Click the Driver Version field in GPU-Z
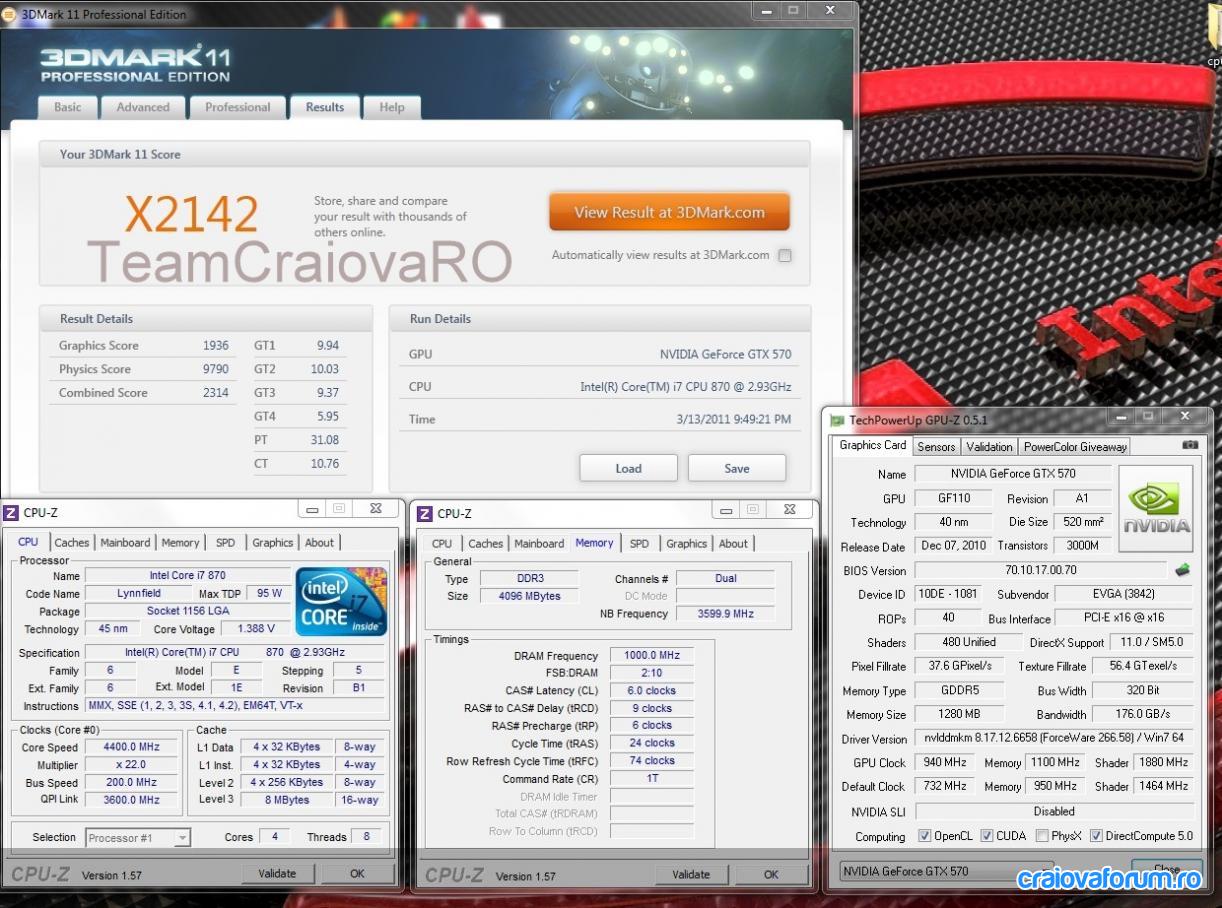This screenshot has height=908, width=1222. point(1054,738)
